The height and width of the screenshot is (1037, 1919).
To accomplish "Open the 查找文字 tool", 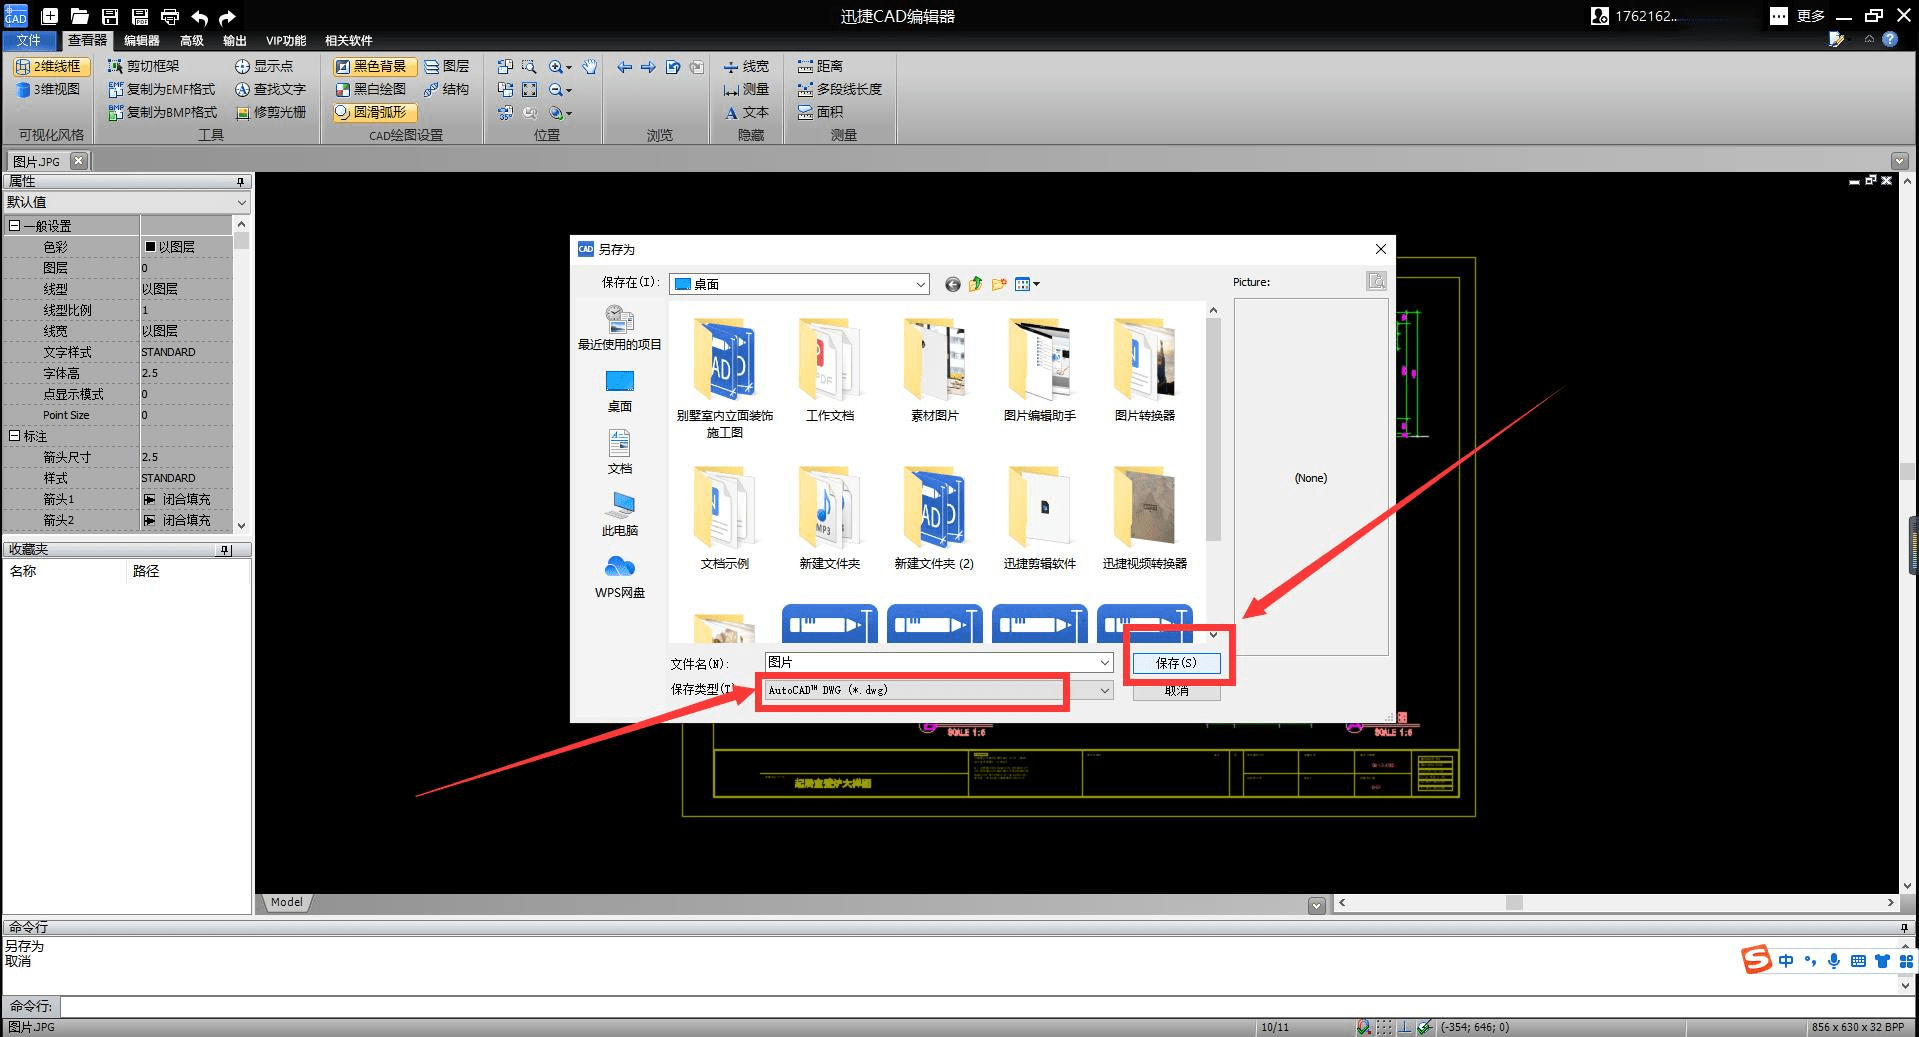I will tap(270, 89).
